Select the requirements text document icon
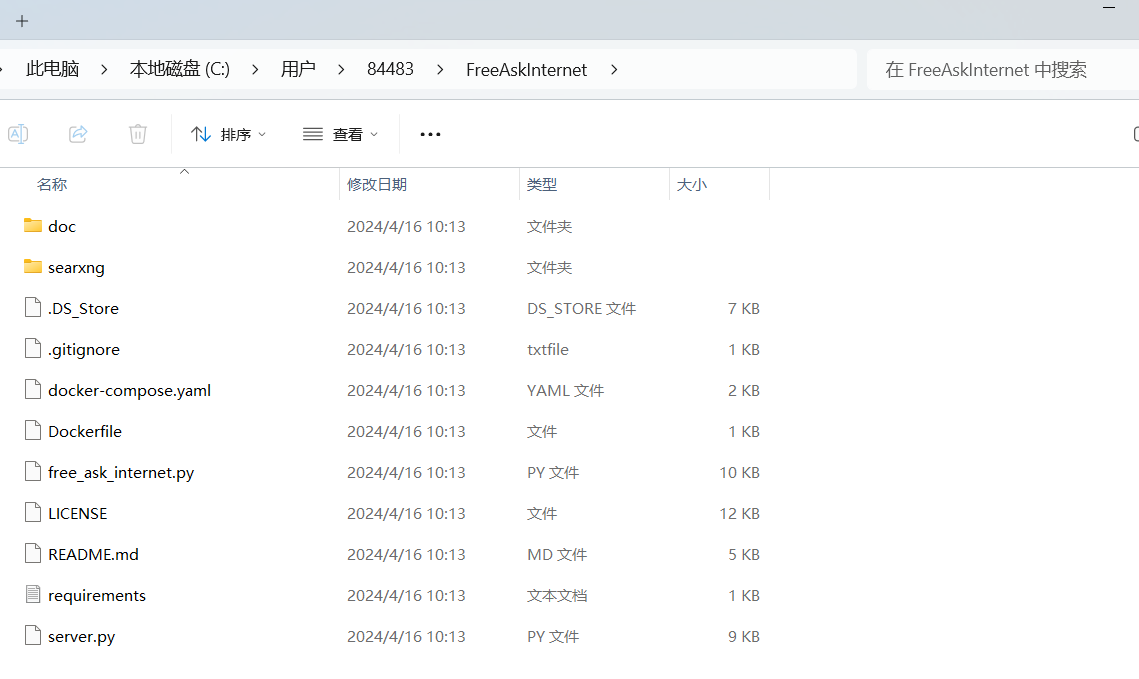Viewport: 1139px width, 679px height. click(x=34, y=595)
